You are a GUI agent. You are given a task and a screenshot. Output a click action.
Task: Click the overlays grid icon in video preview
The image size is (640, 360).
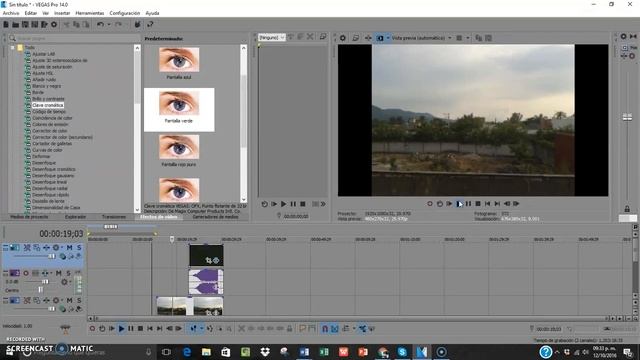(459, 38)
